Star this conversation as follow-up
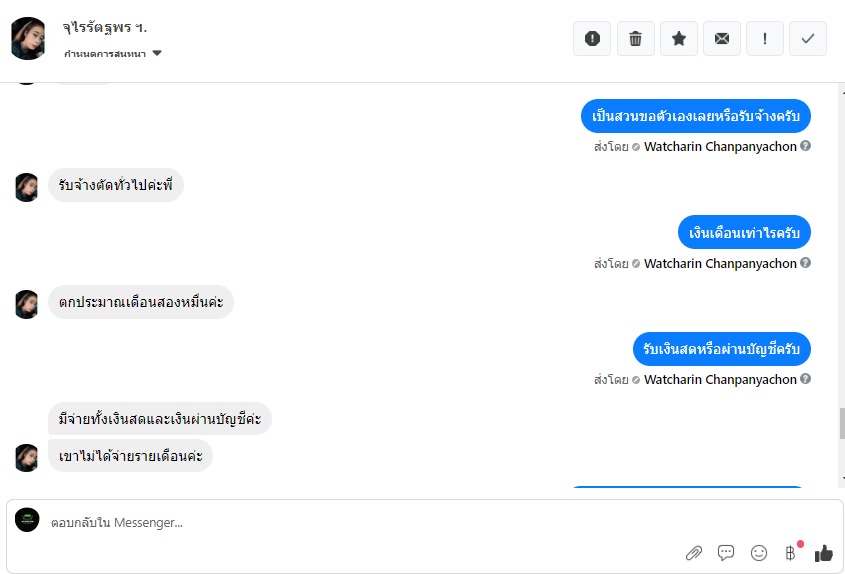 pos(679,38)
